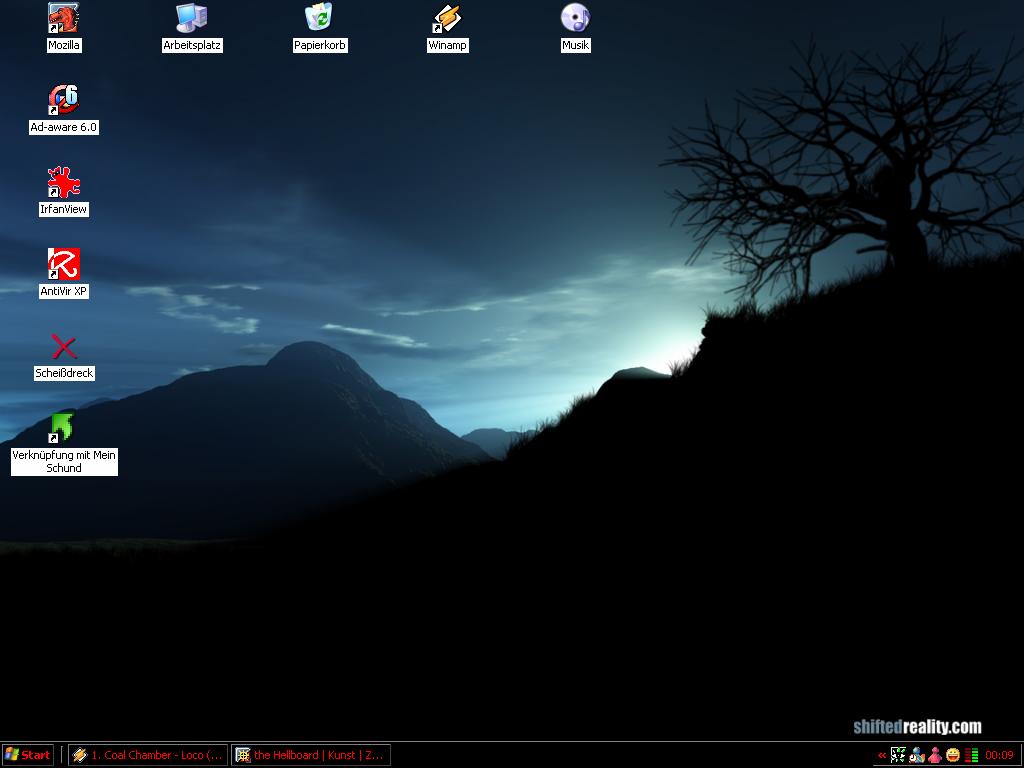Click the dotted network tray icon
This screenshot has width=1024, height=768.
tap(898, 755)
